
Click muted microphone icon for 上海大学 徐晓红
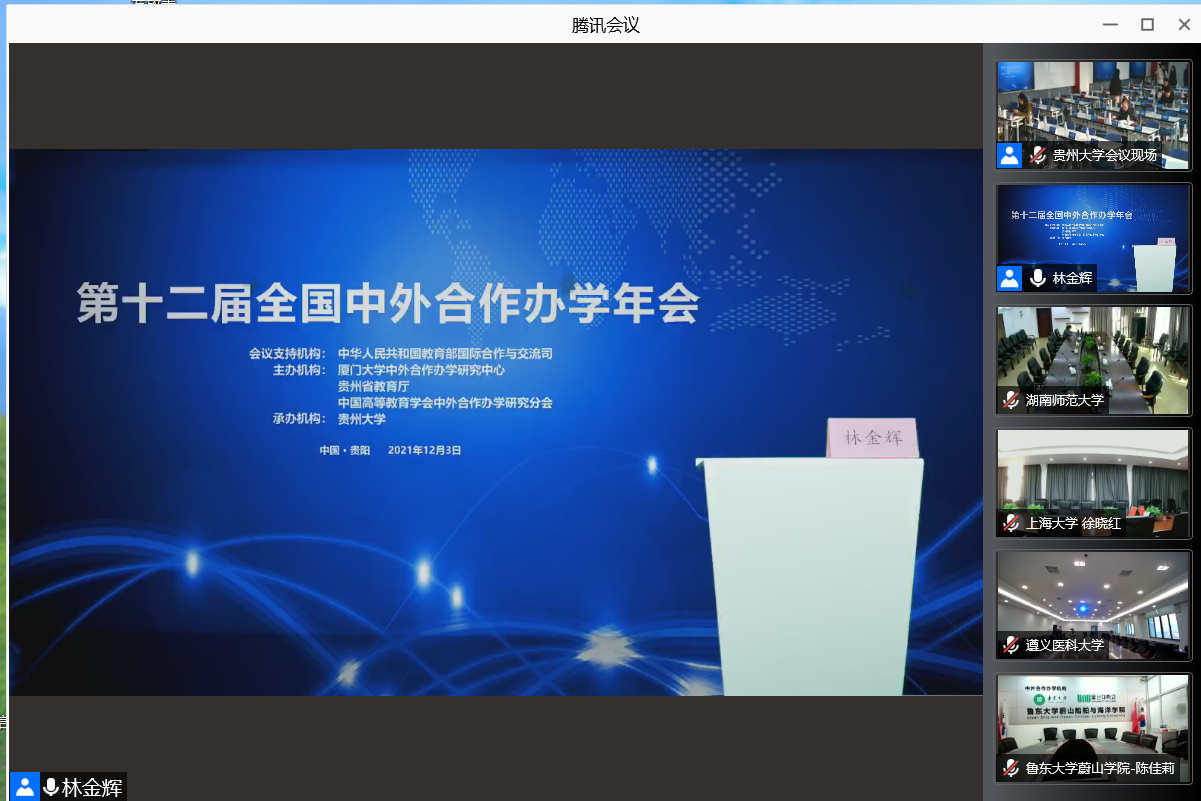[1011, 523]
